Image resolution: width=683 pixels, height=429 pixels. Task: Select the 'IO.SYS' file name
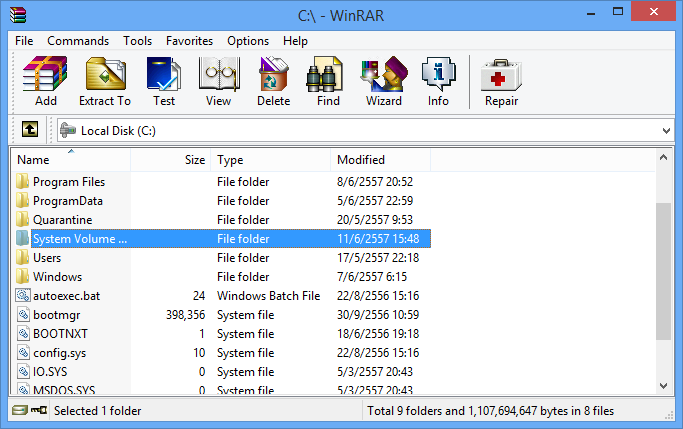point(50,372)
